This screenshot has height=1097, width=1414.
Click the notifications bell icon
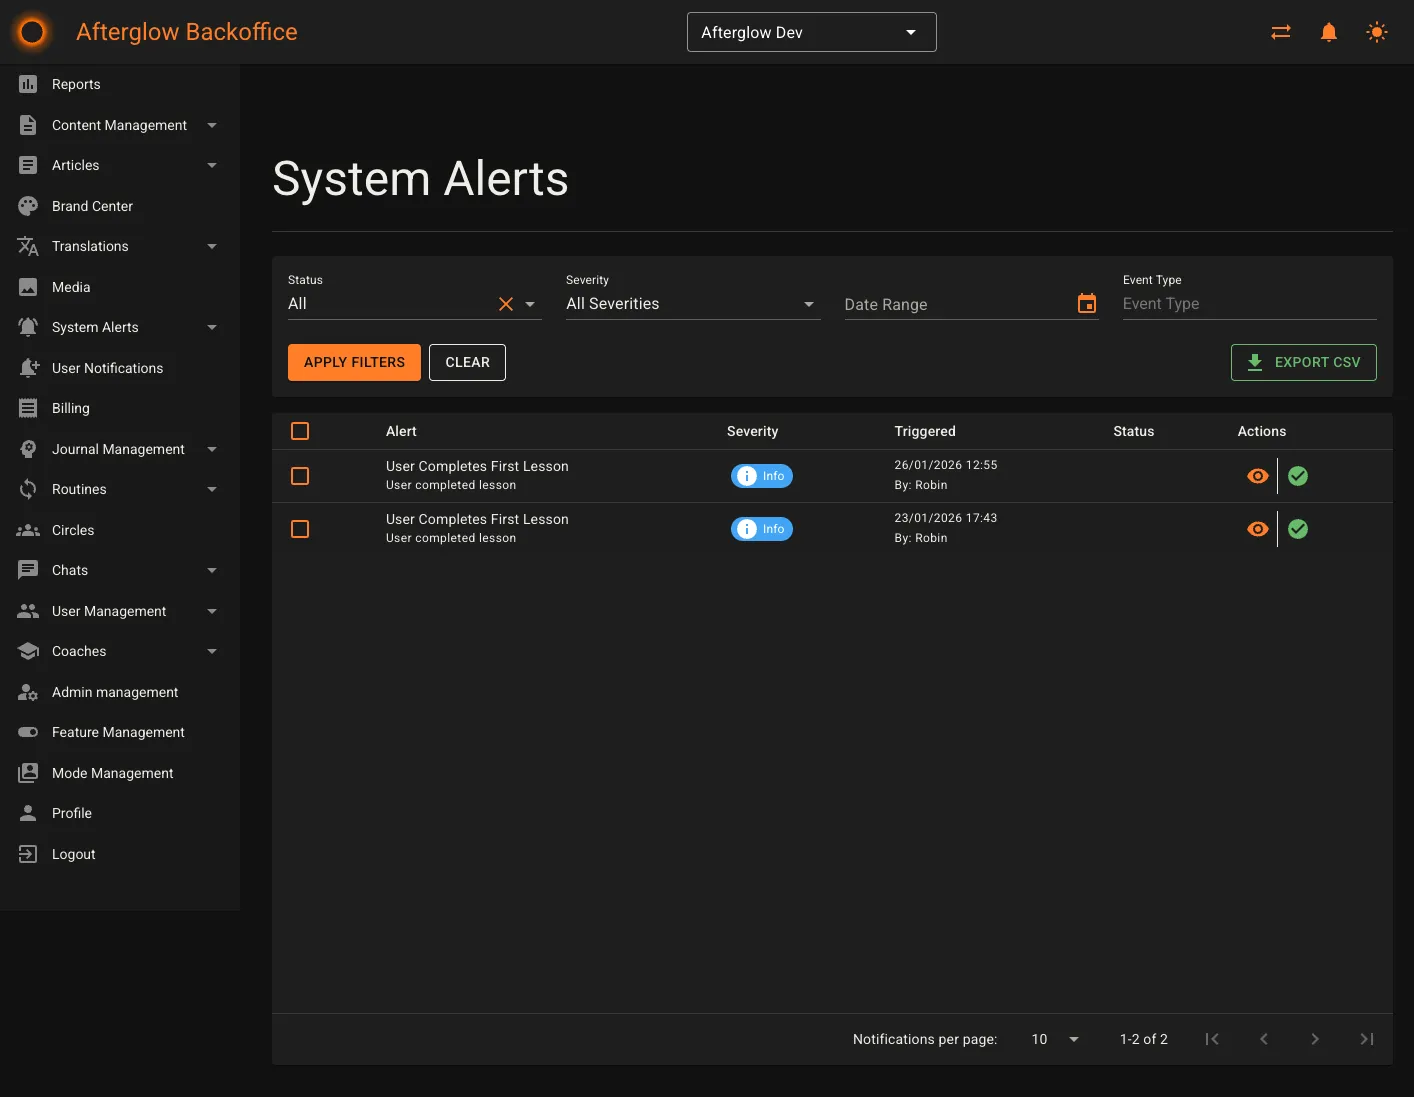[x=1328, y=31]
